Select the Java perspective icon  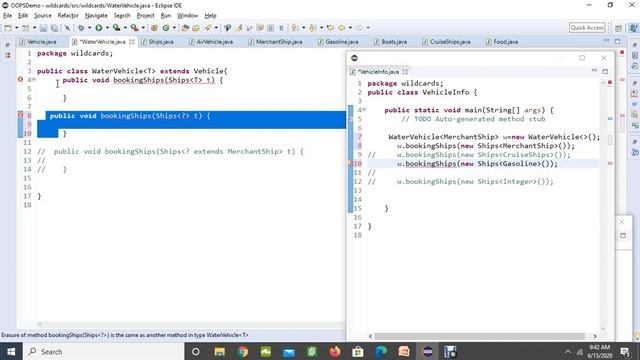click(x=633, y=28)
